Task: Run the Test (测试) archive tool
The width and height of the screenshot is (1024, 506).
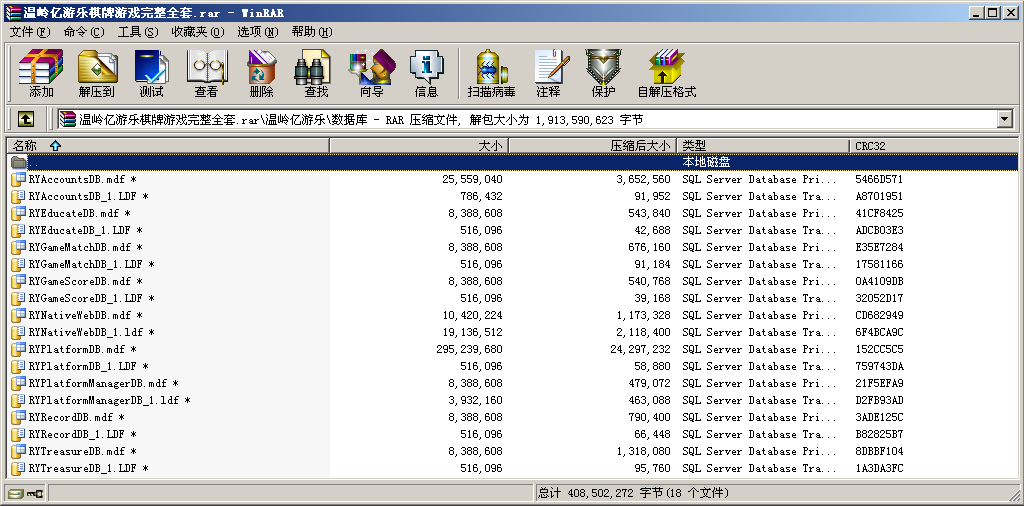Action: point(151,74)
